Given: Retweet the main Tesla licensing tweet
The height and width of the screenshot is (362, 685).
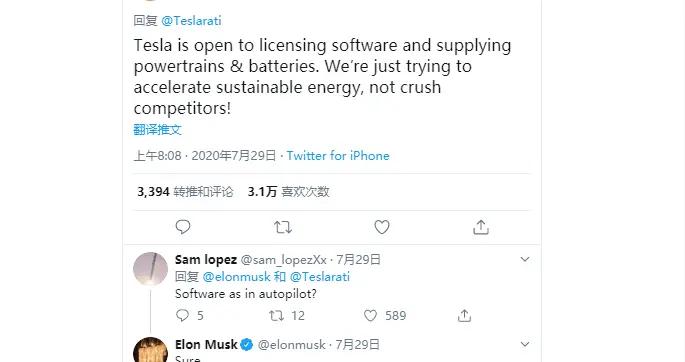Looking at the screenshot, I should click(283, 227).
